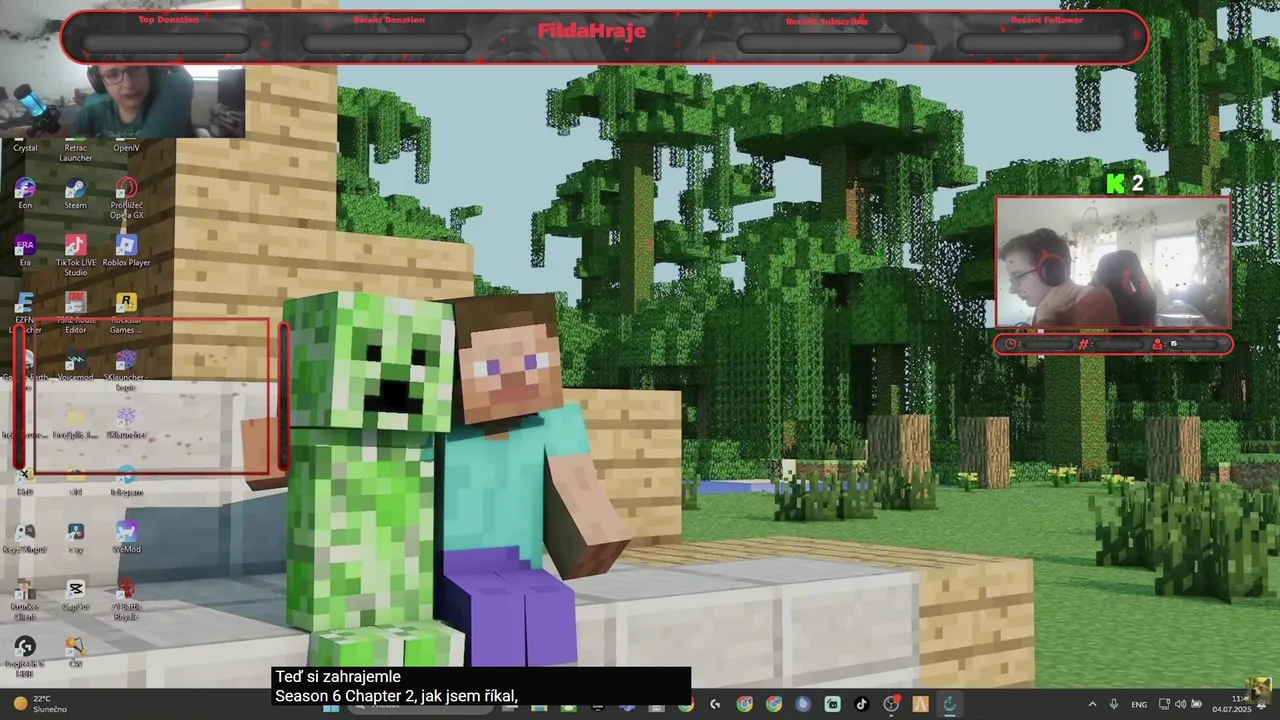Click the Windows Start button
This screenshot has height=720, width=1280.
(332, 706)
